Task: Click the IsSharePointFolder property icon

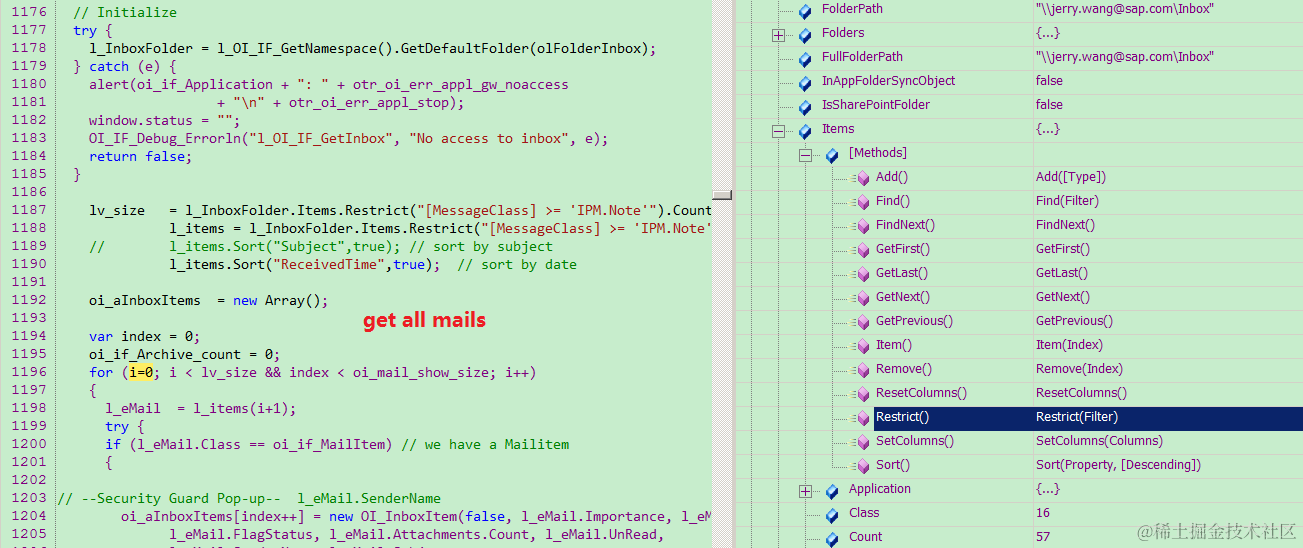Action: 805,107
